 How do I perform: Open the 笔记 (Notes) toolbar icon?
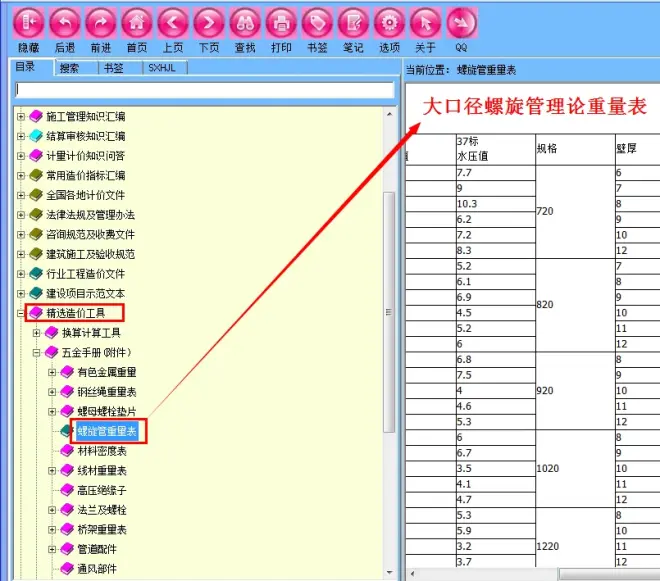tap(353, 22)
